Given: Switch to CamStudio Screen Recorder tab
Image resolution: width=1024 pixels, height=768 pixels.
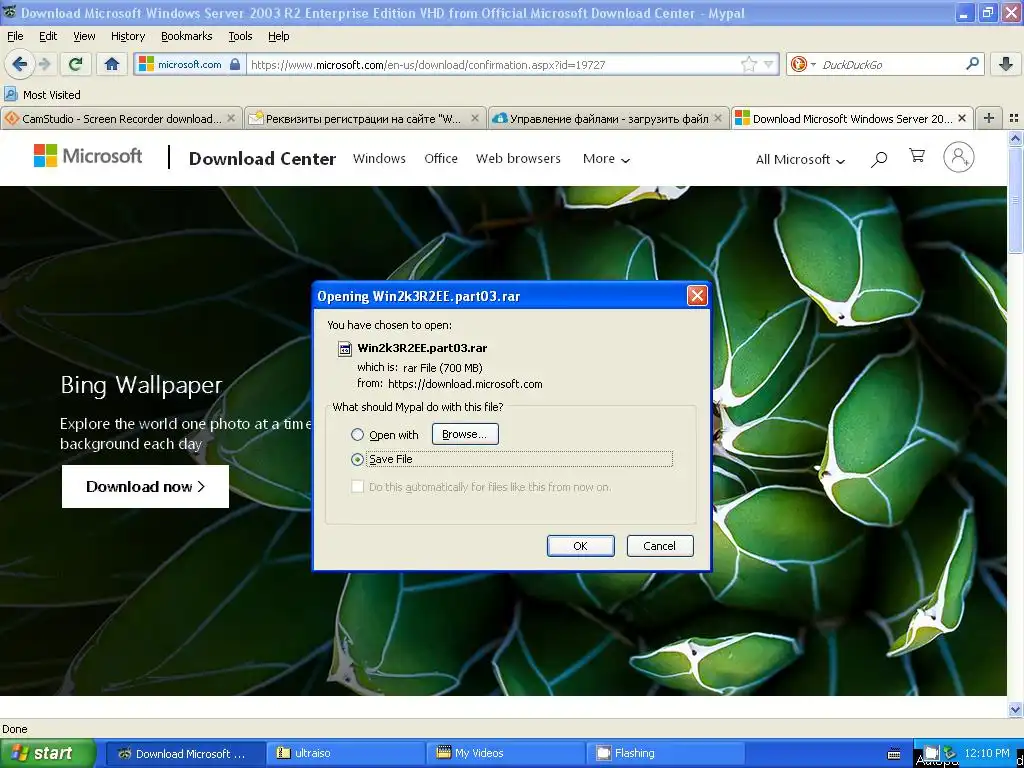Looking at the screenshot, I should pos(121,118).
